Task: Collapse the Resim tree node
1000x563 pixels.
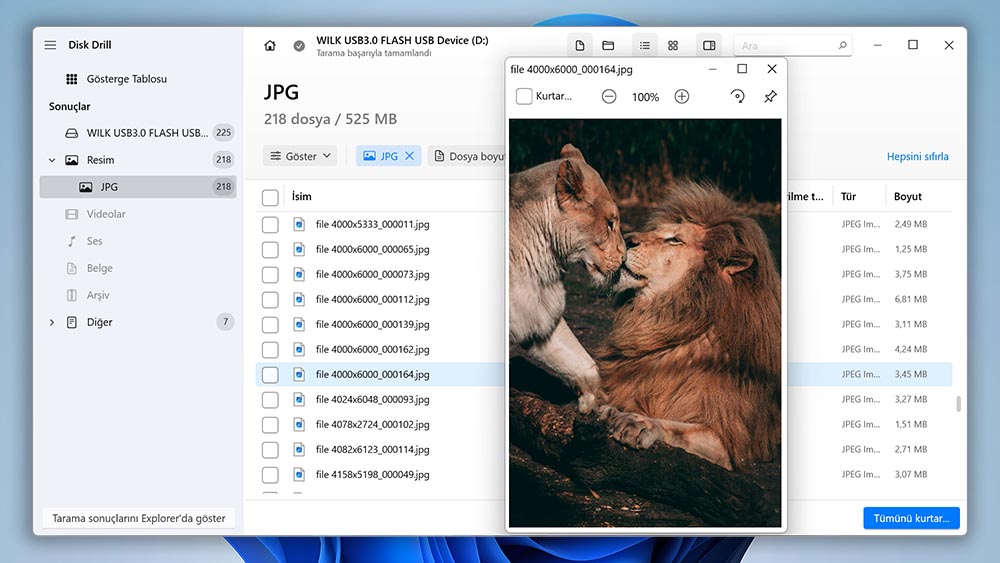Action: point(52,160)
